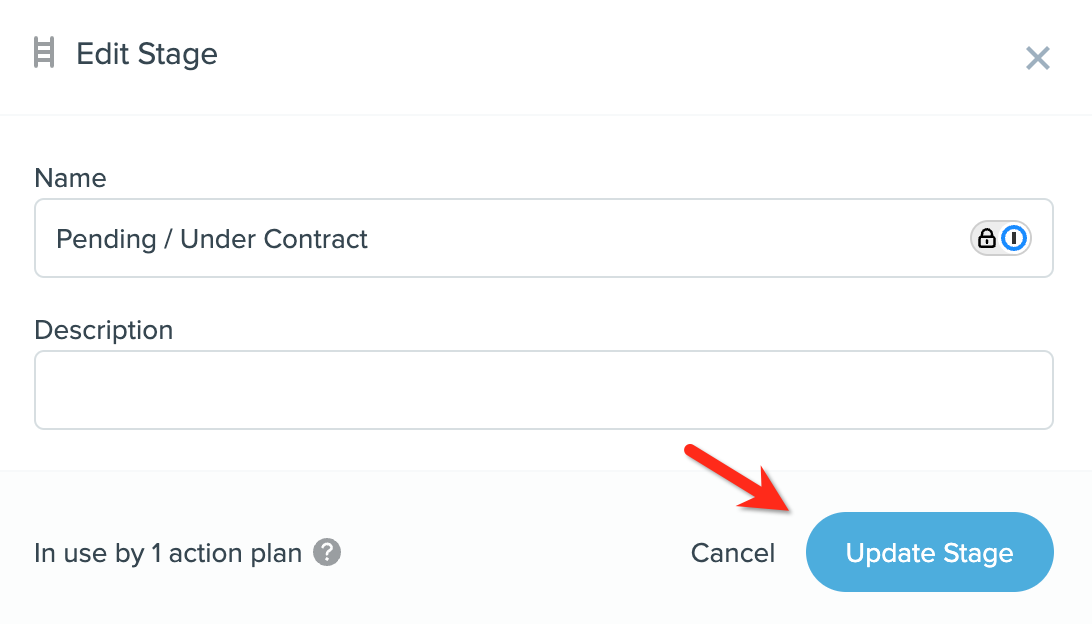Focus the empty Description text box

click(x=543, y=390)
